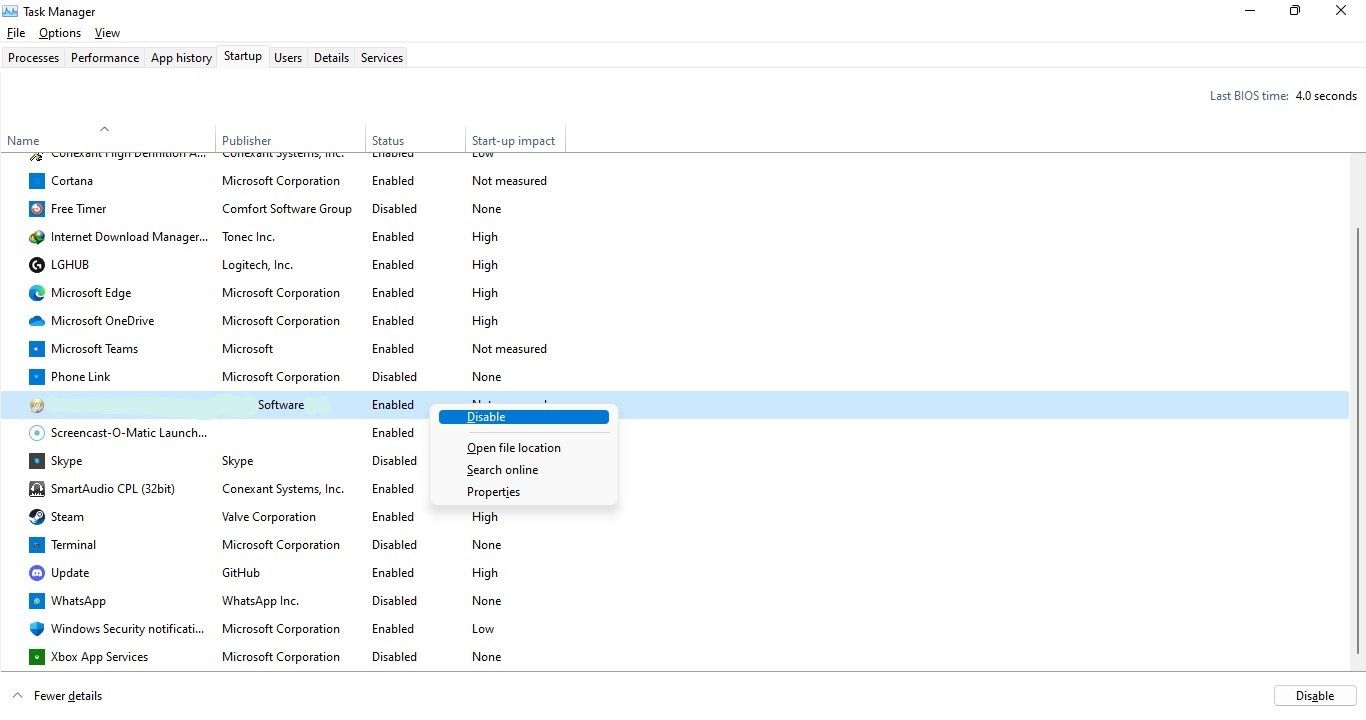Viewport: 1366px width, 720px height.
Task: Click the Logitech, Inc. publisher cell
Action: pyautogui.click(x=257, y=265)
